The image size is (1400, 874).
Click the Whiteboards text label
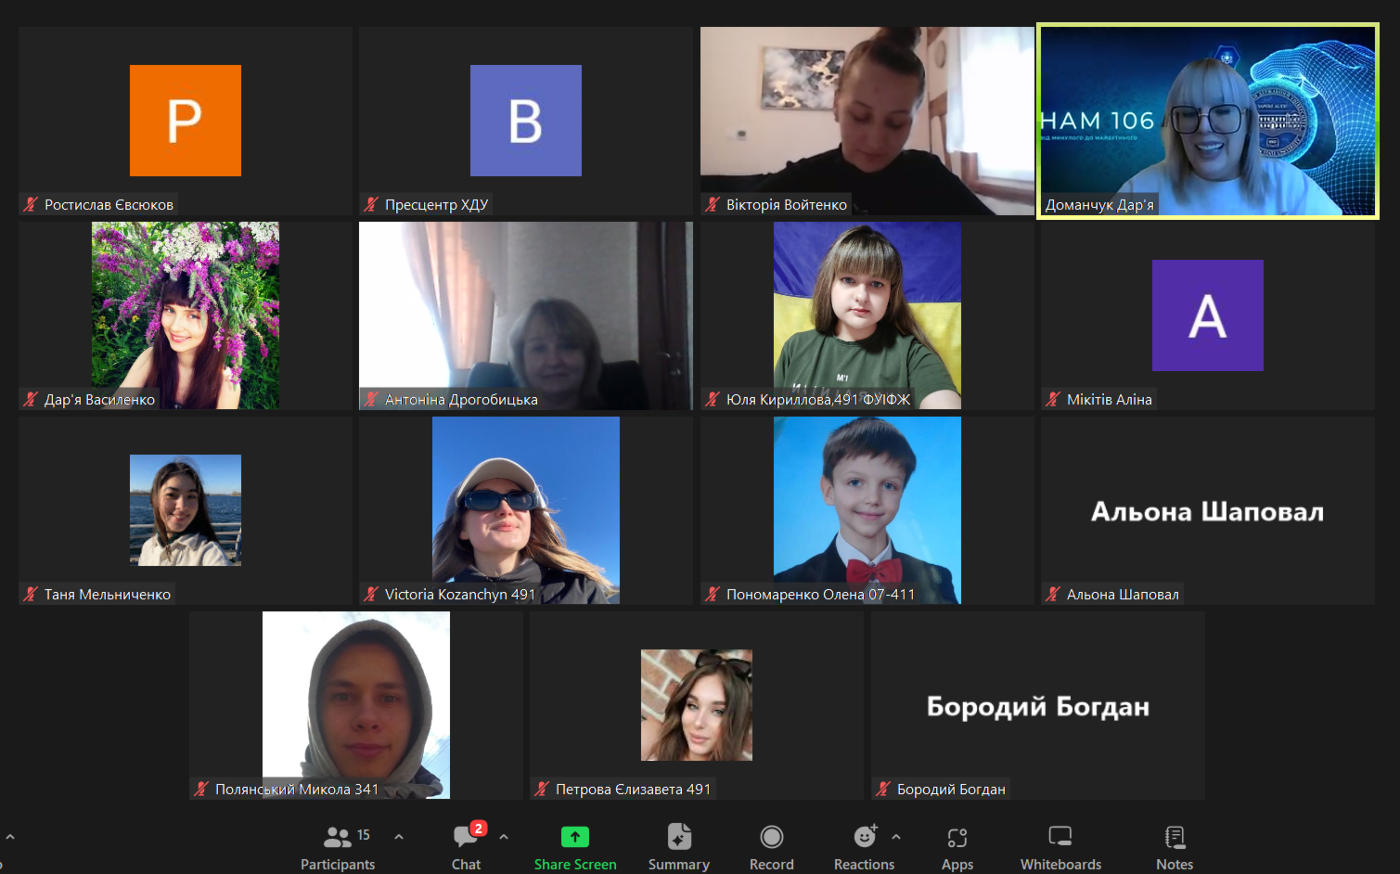(x=1061, y=864)
